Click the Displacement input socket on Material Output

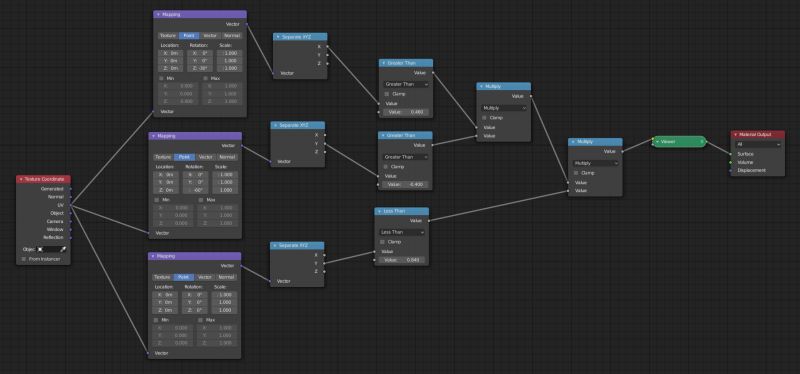731,170
